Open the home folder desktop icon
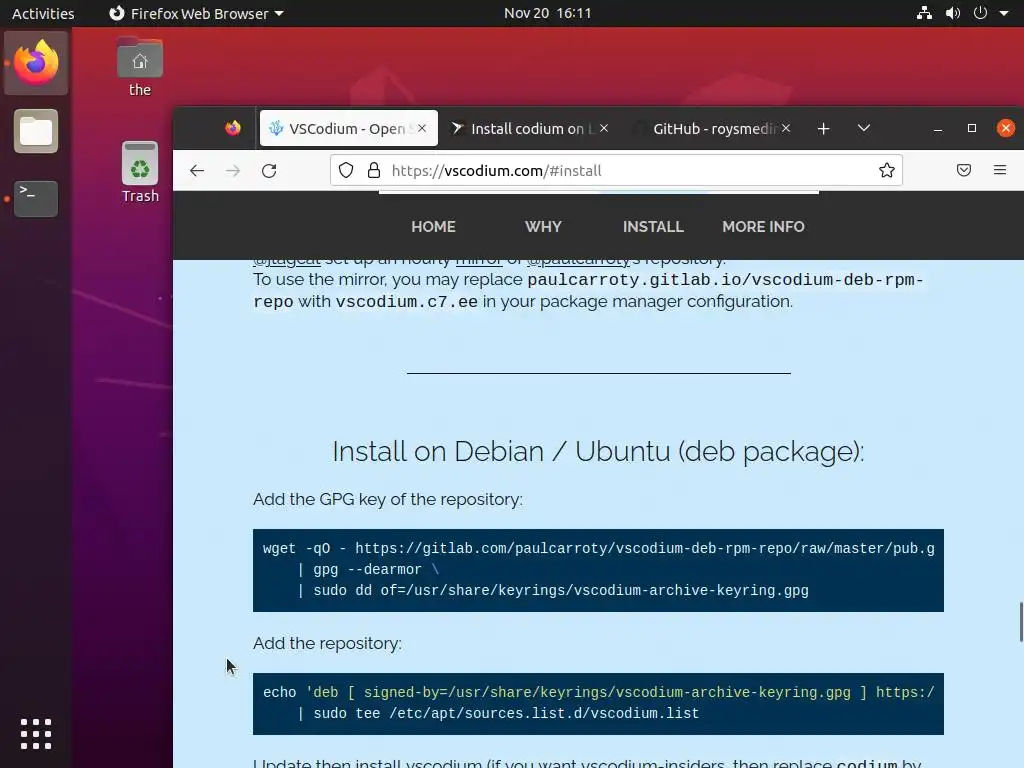1024x768 pixels. tap(140, 68)
